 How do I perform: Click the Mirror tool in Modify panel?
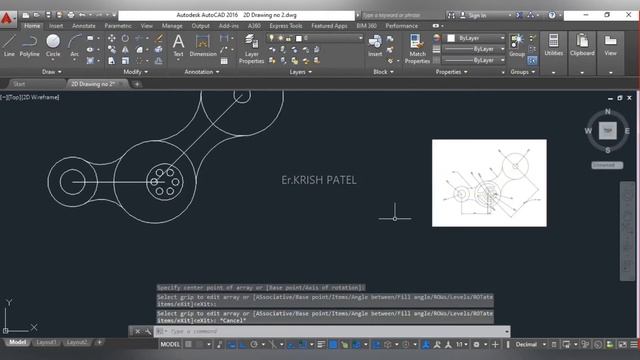(x=125, y=49)
